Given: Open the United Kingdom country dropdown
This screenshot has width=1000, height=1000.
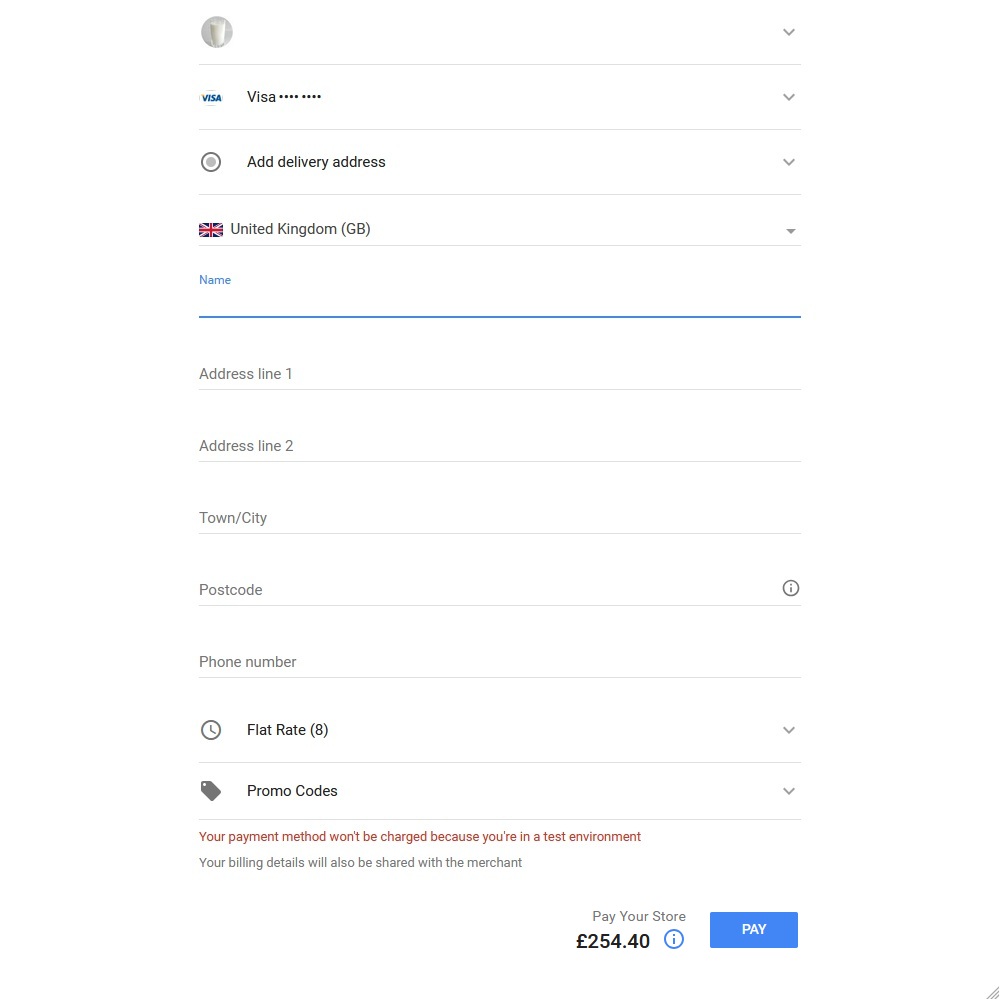Looking at the screenshot, I should point(790,231).
